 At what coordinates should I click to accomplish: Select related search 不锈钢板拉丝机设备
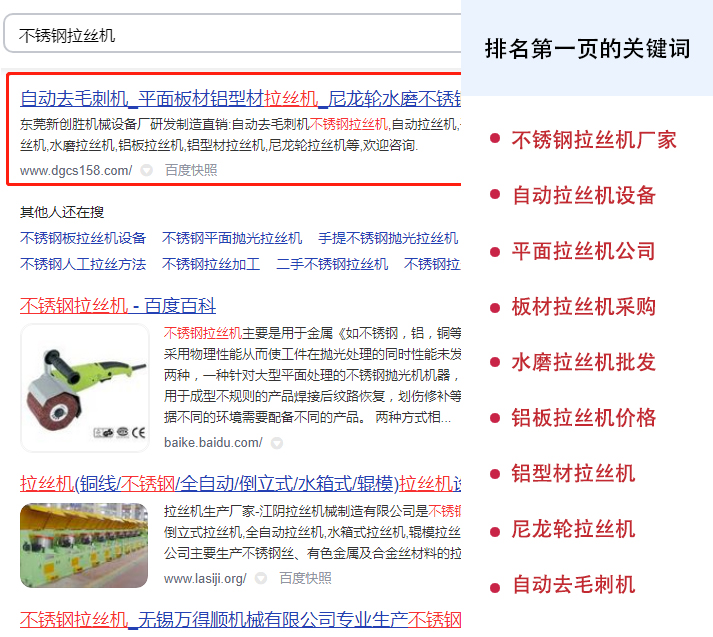[x=83, y=238]
